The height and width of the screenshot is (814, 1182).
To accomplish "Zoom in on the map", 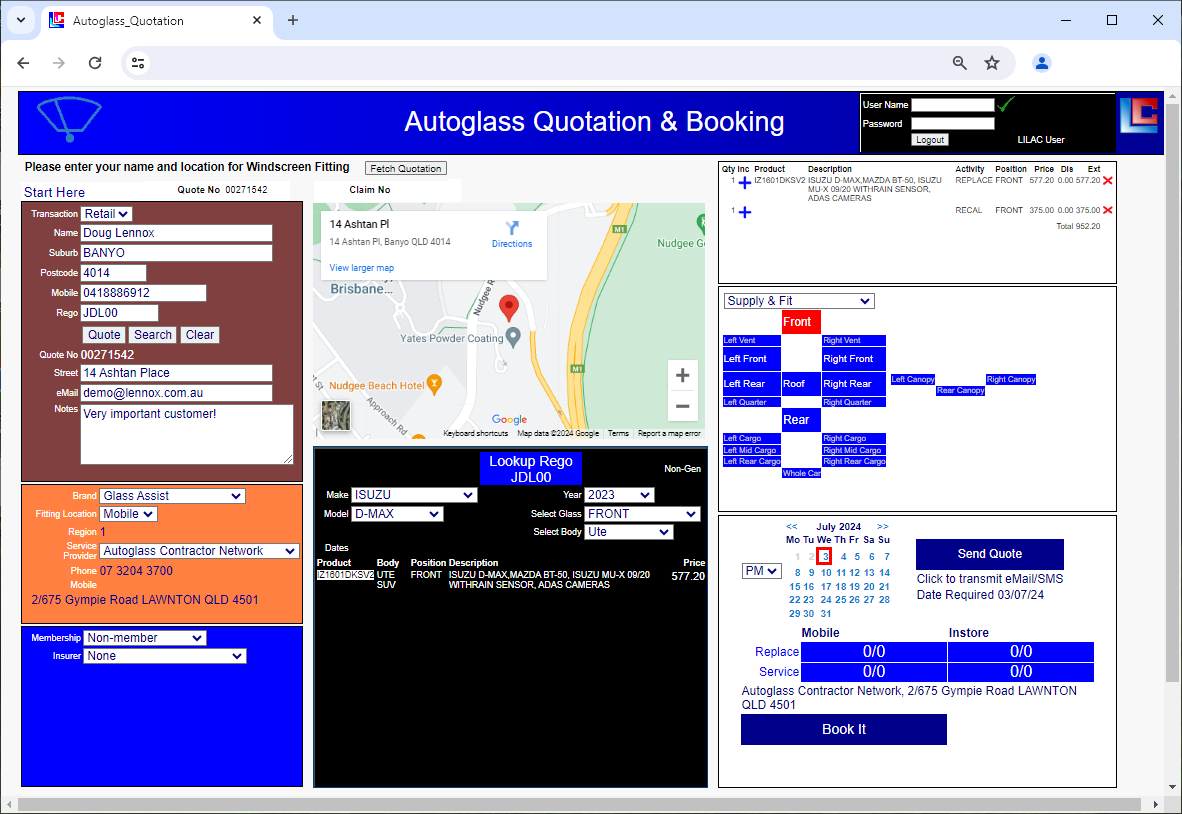I will [682, 375].
